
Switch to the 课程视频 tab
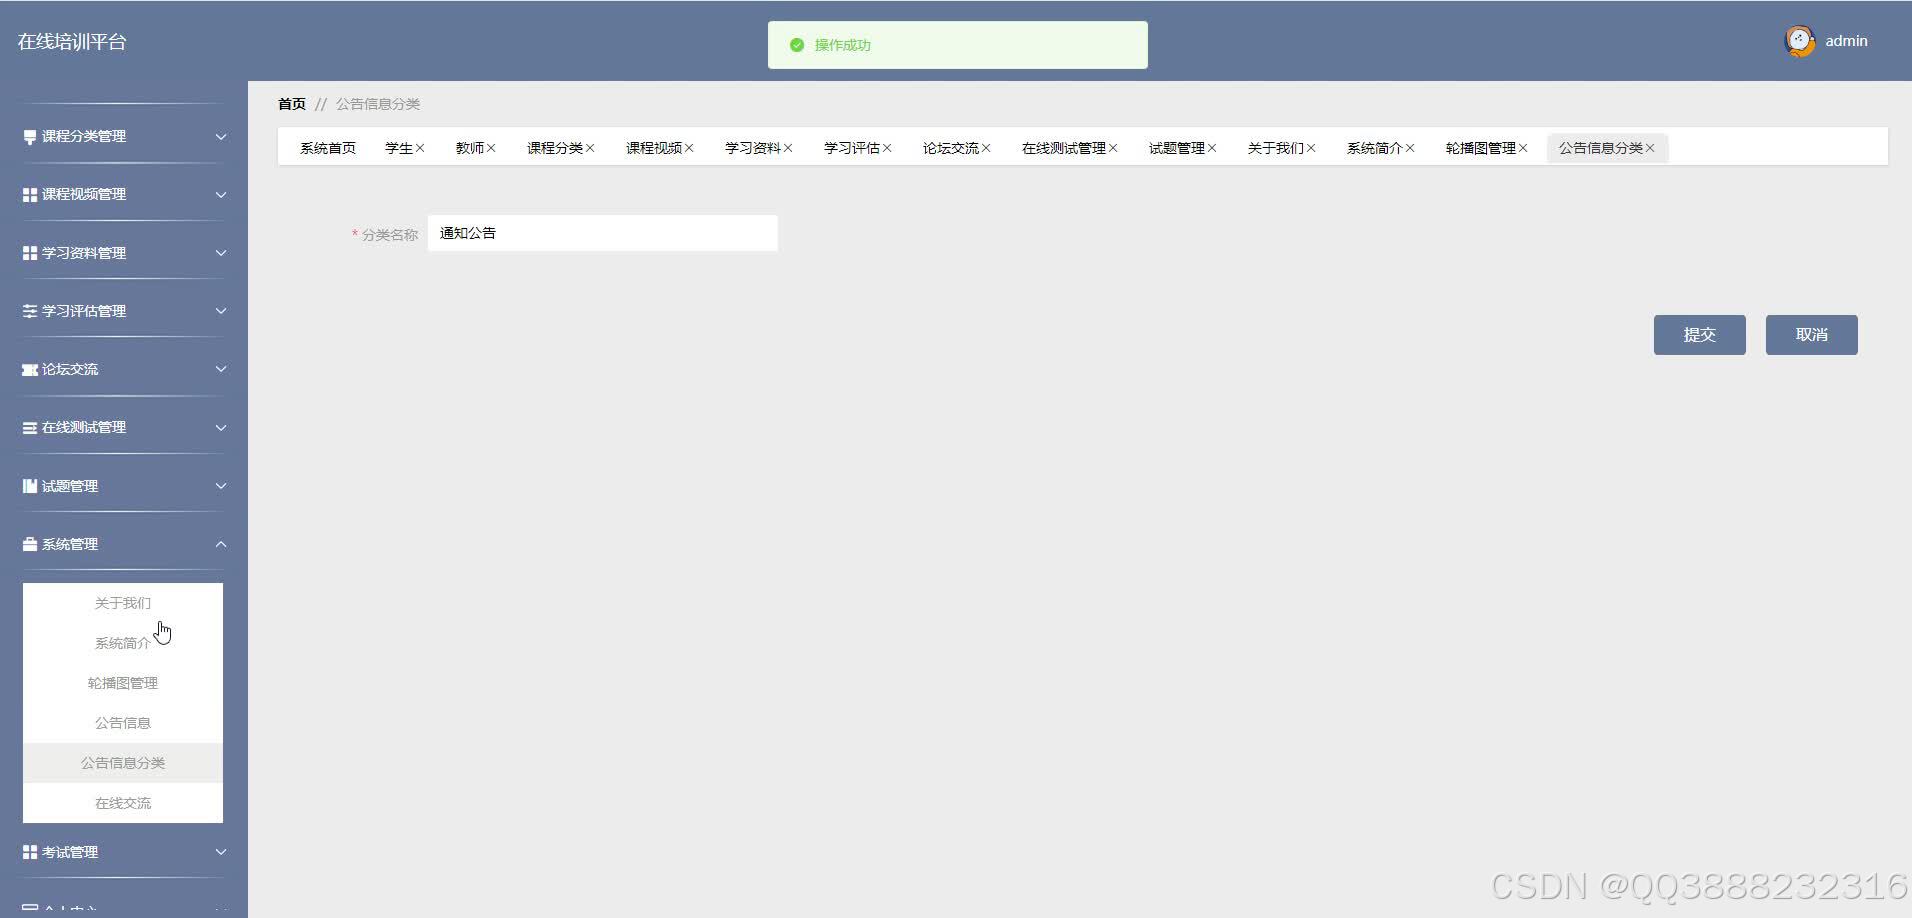click(654, 148)
